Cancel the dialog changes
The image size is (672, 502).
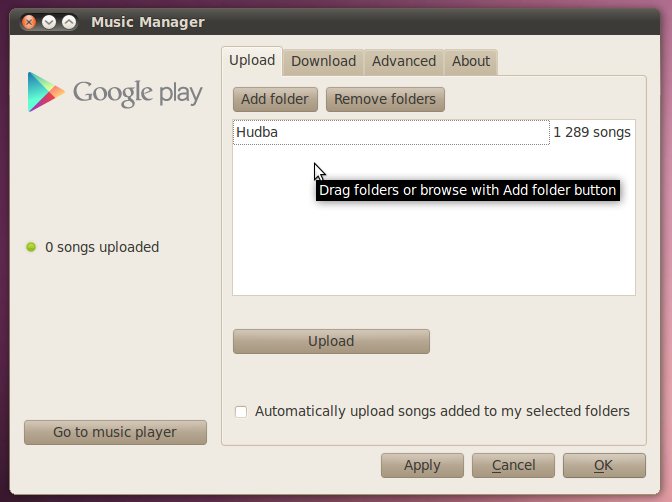pos(513,465)
